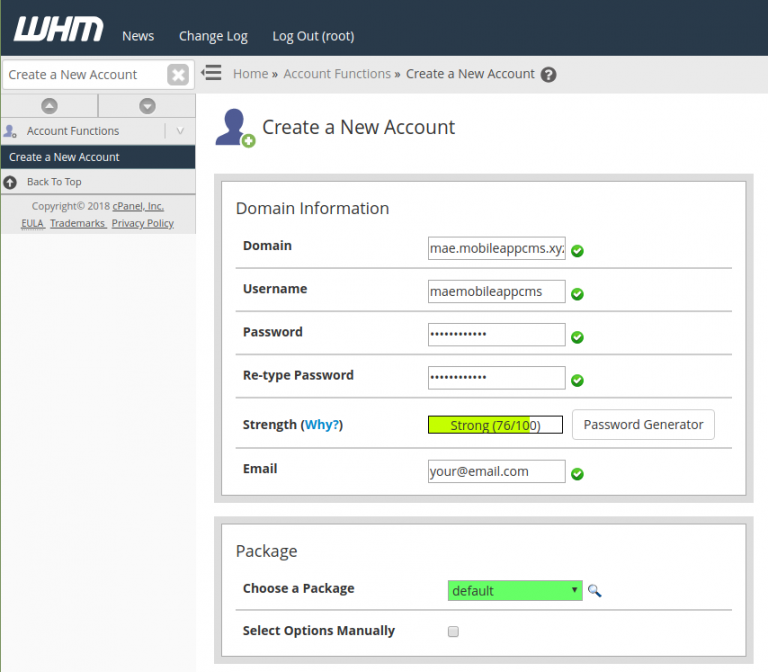The height and width of the screenshot is (672, 768).
Task: Click the Why? strength link
Action: pyautogui.click(x=323, y=425)
